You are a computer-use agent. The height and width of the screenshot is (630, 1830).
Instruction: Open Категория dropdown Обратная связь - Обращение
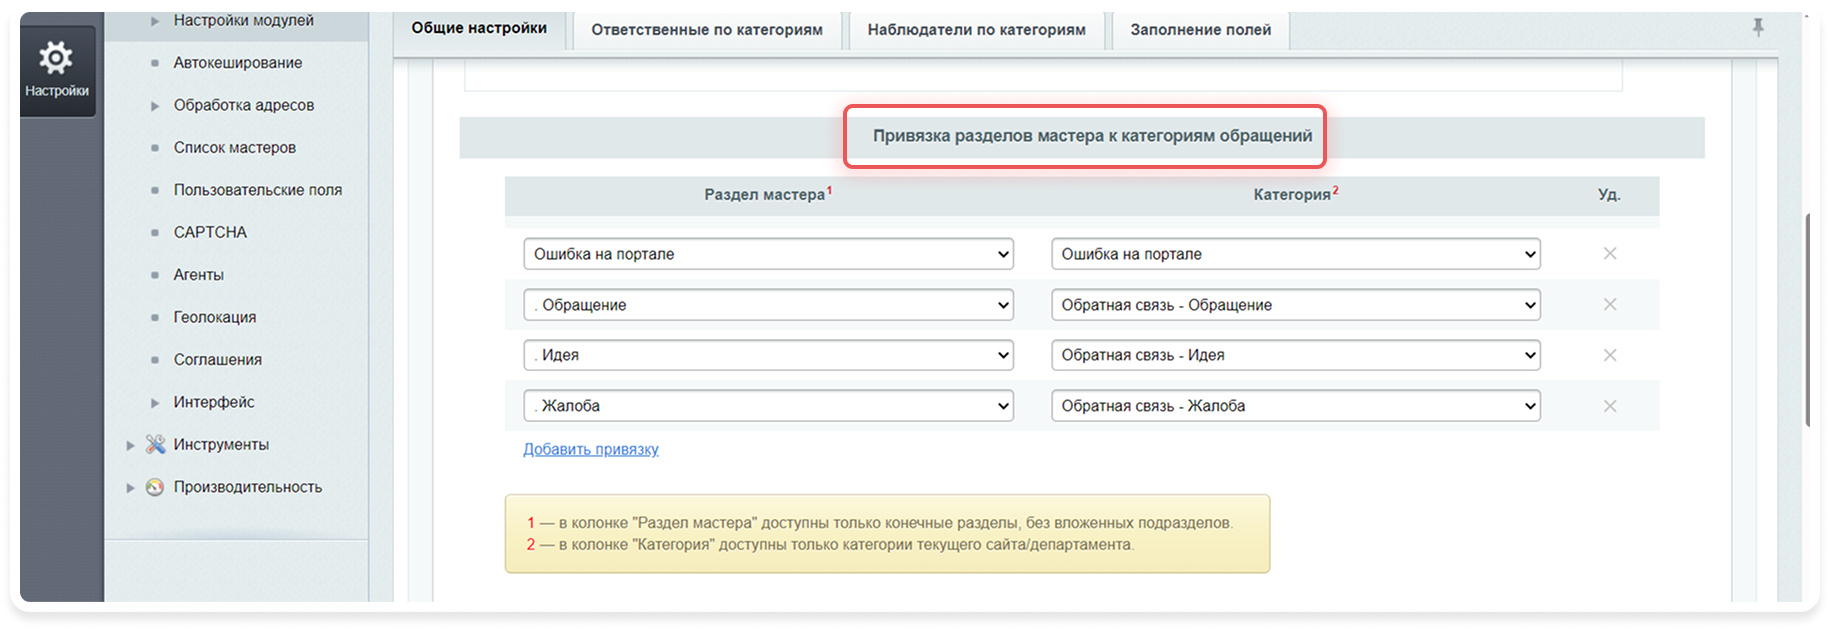[x=1296, y=305]
